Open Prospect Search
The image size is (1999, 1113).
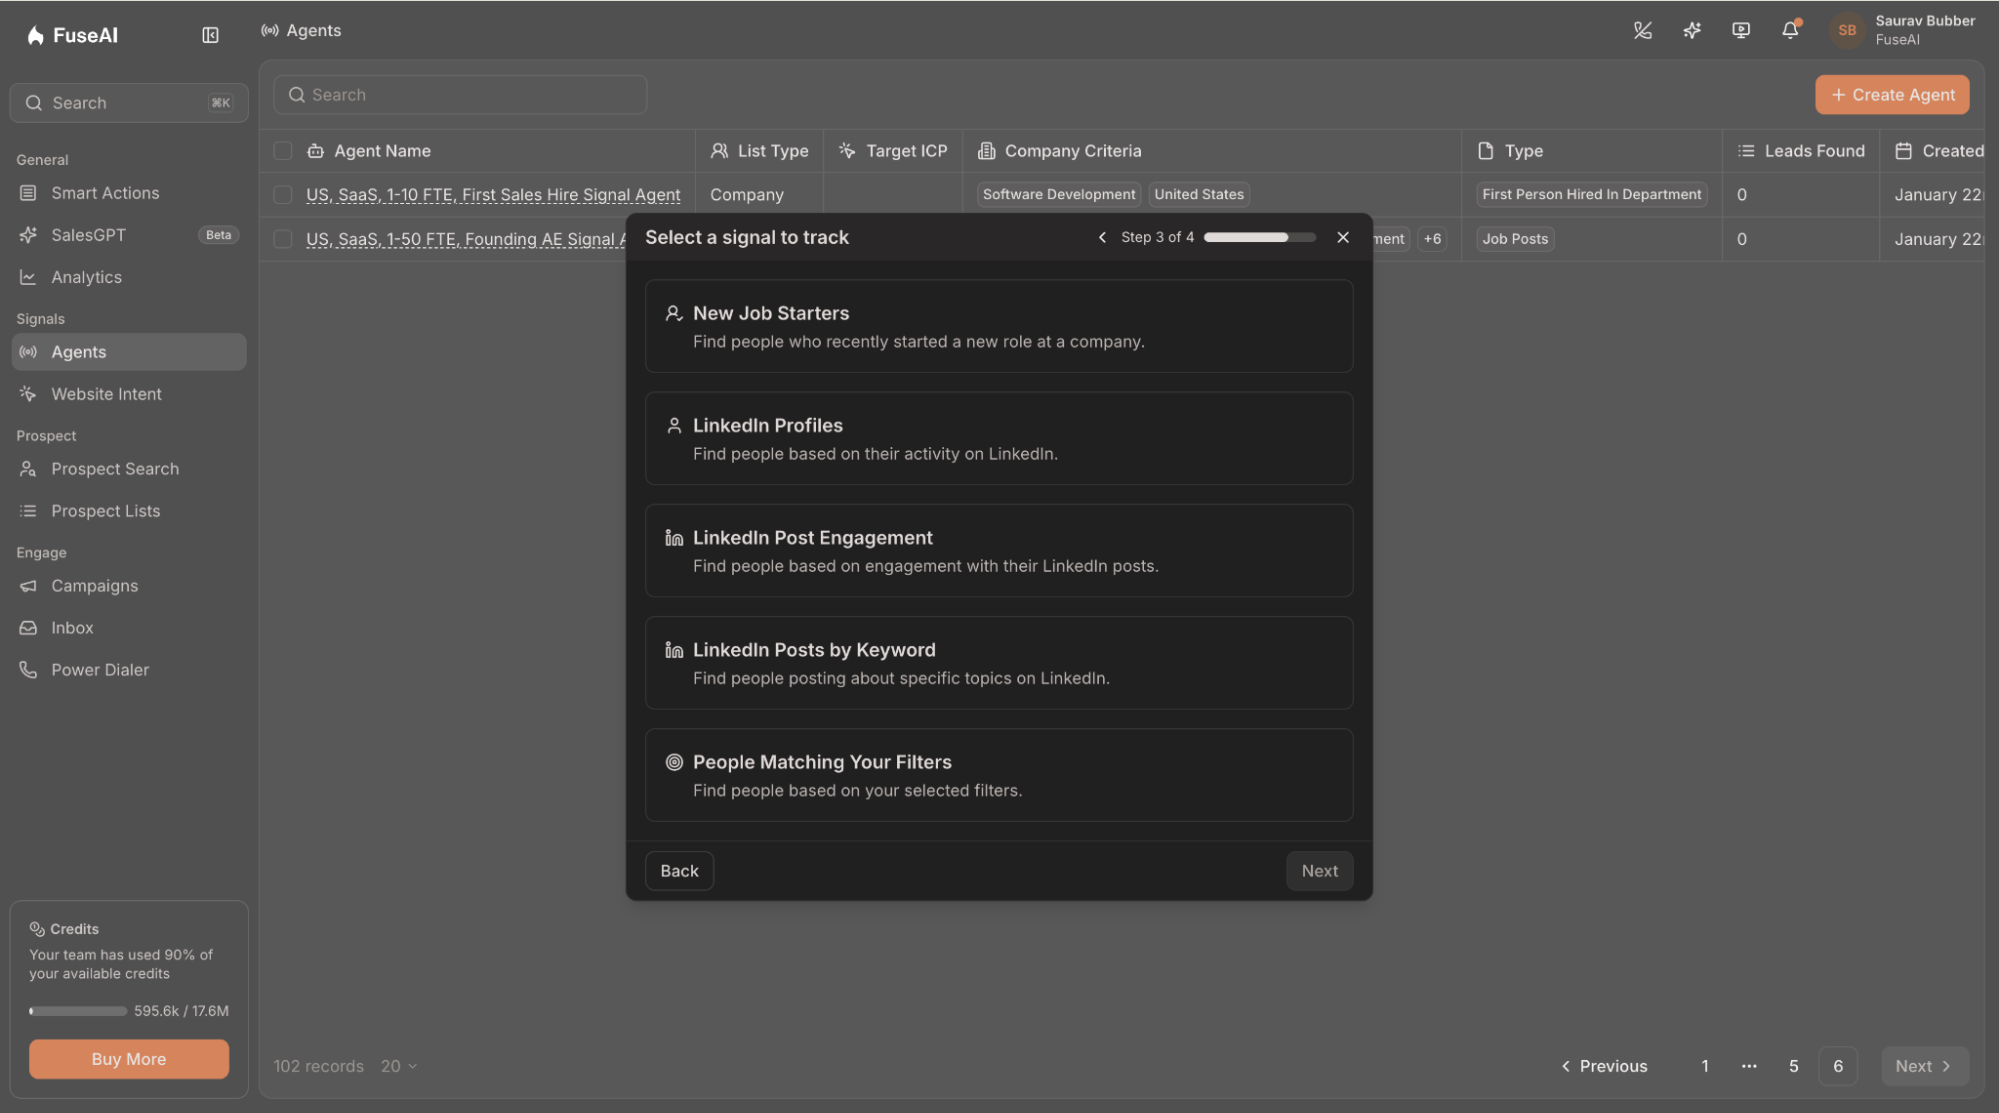click(x=128, y=469)
